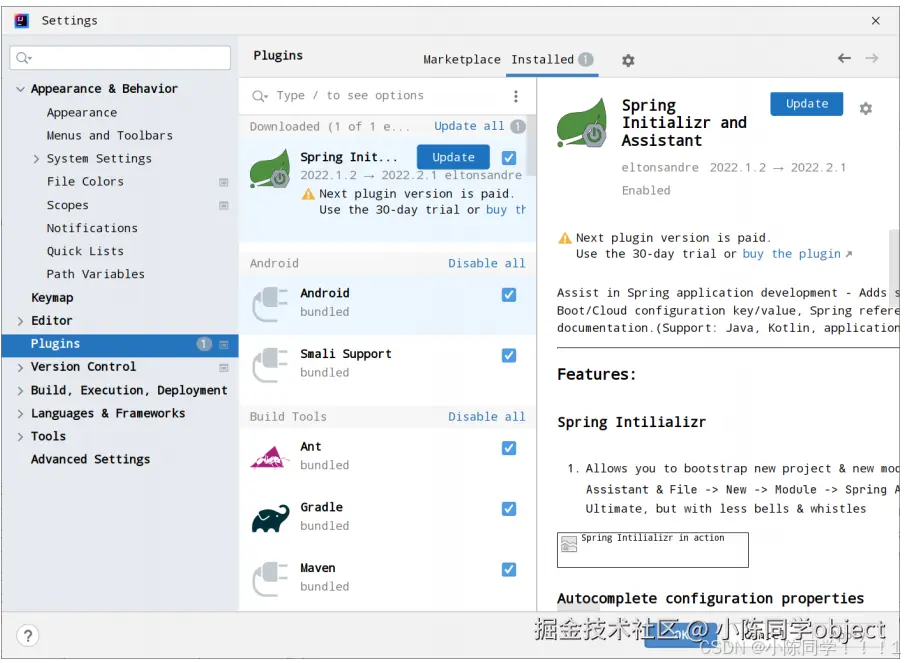This screenshot has width=905, height=663.
Task: Focus the plugin search field
Action: tap(381, 96)
